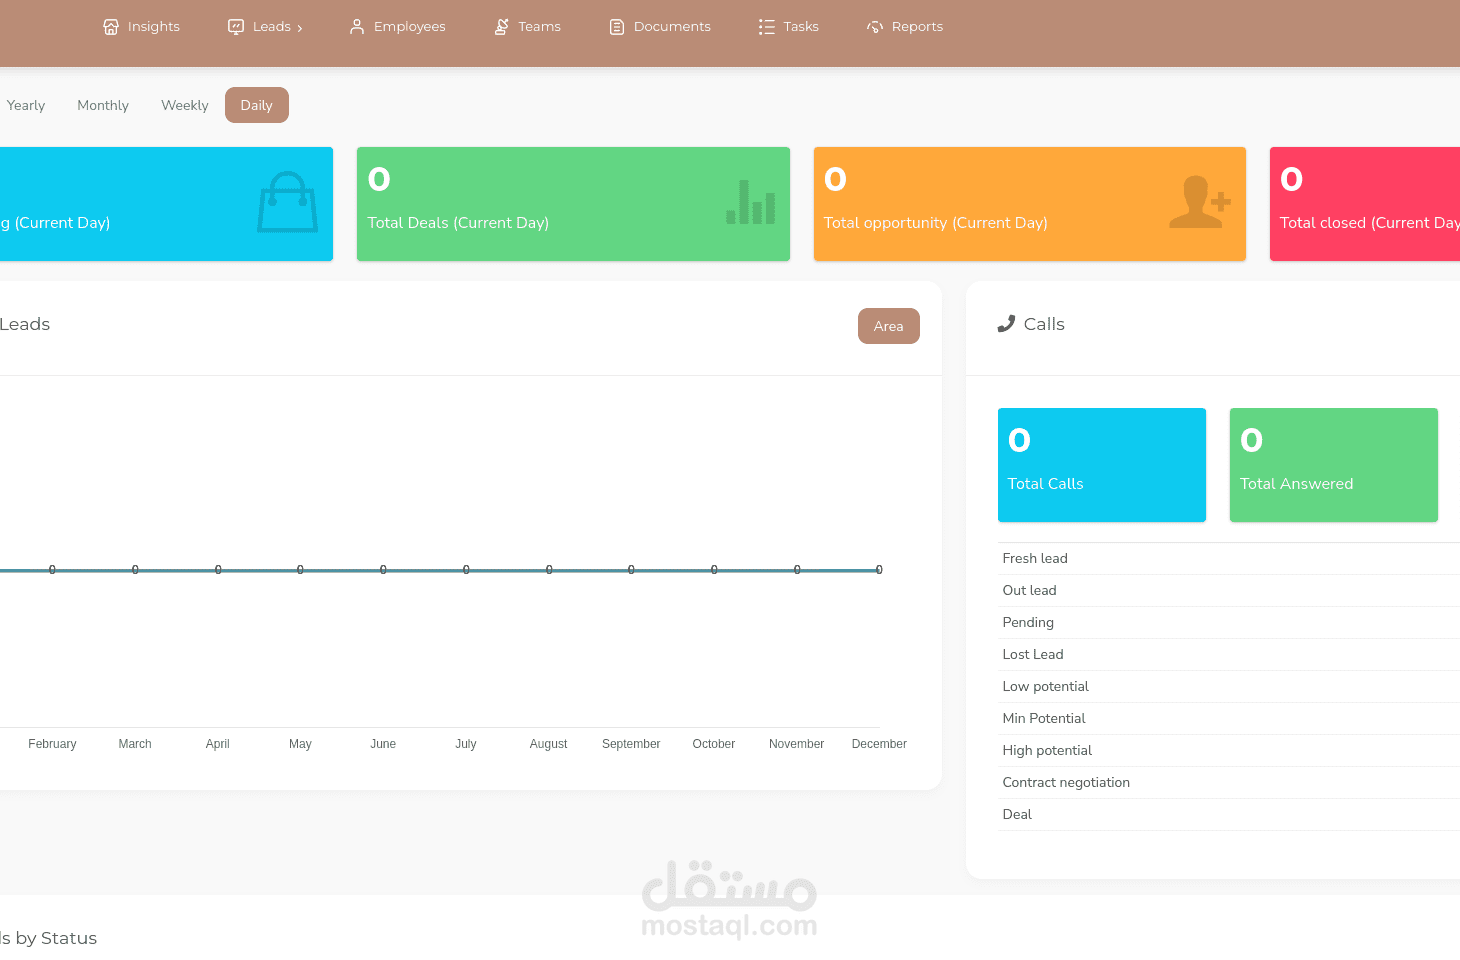Go to the Teams page

[x=527, y=27]
